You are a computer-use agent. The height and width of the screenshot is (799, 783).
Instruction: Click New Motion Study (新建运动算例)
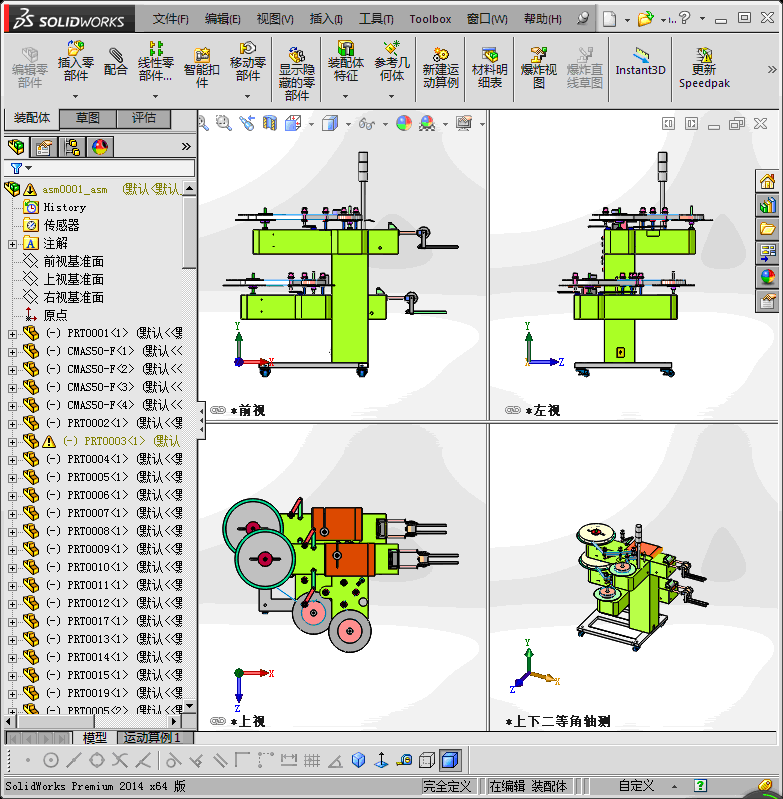pyautogui.click(x=441, y=68)
